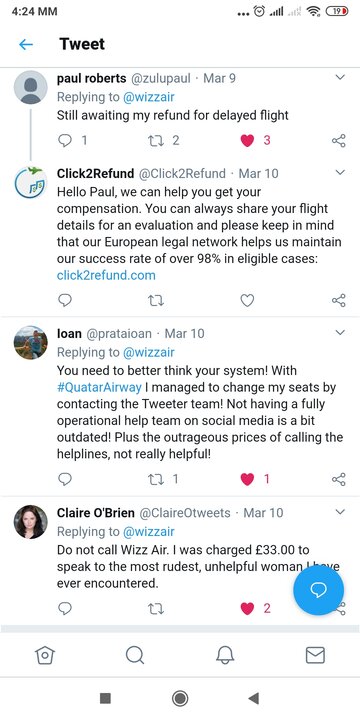Retweet Ioan's tweet about QuatarAirway

pyautogui.click(x=156, y=479)
